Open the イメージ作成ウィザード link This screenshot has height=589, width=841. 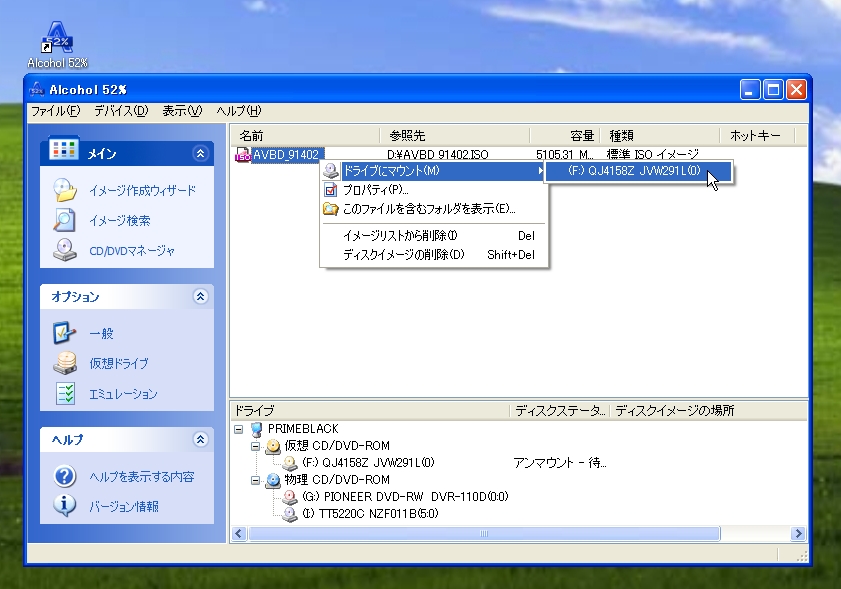(x=142, y=190)
